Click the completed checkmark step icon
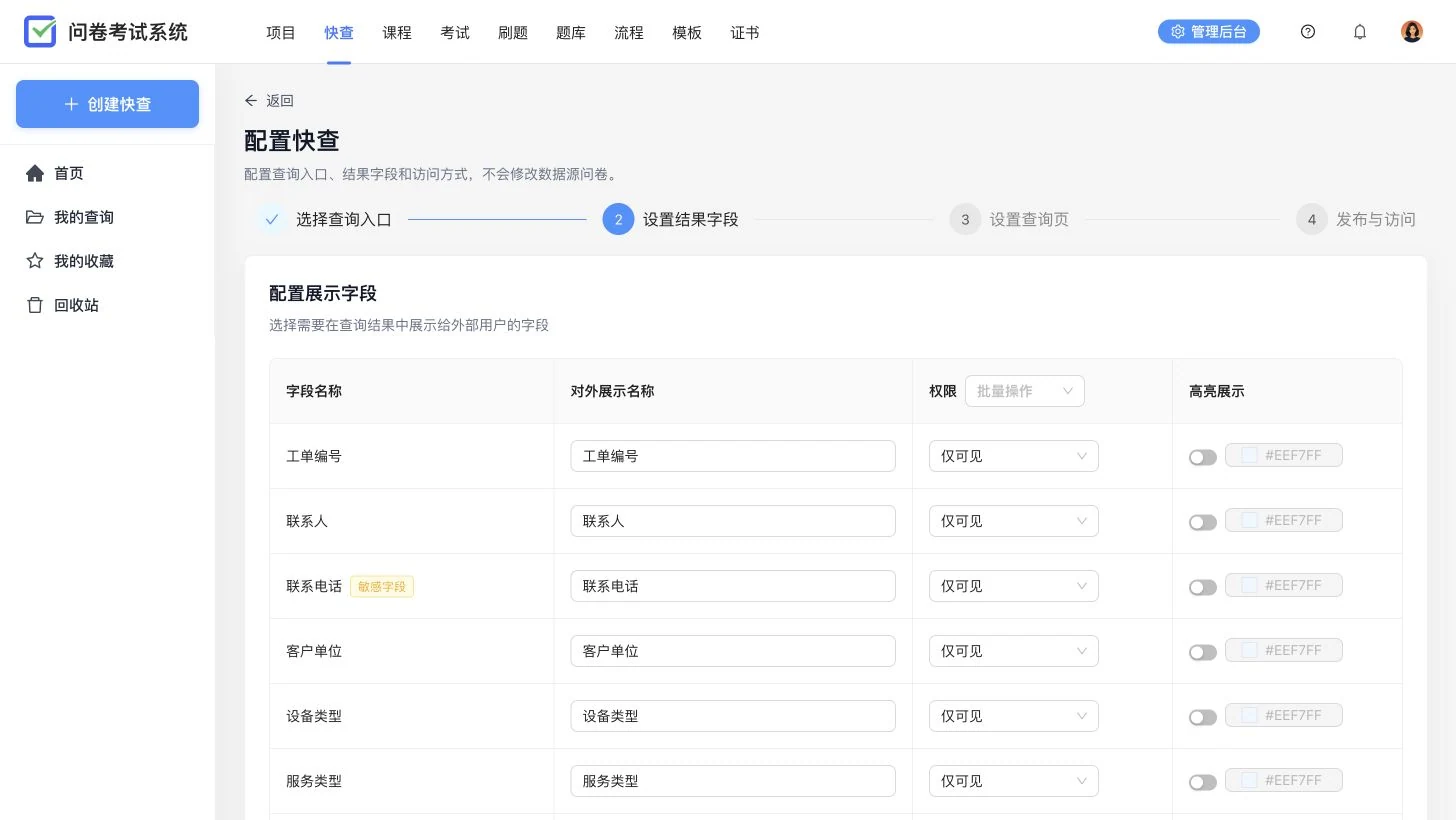Image resolution: width=1456 pixels, height=820 pixels. (x=271, y=219)
